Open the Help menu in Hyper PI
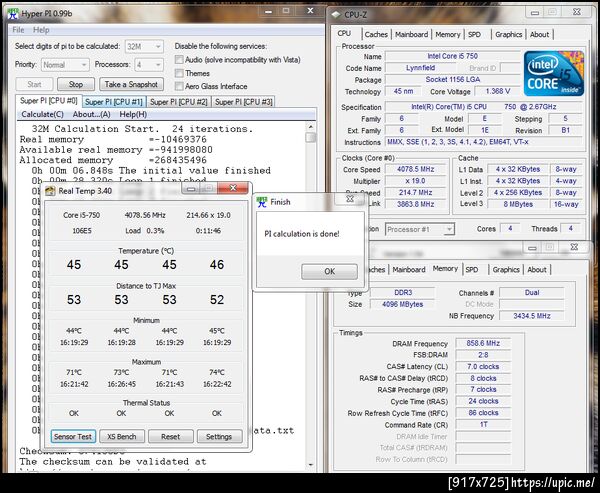 [x=41, y=30]
